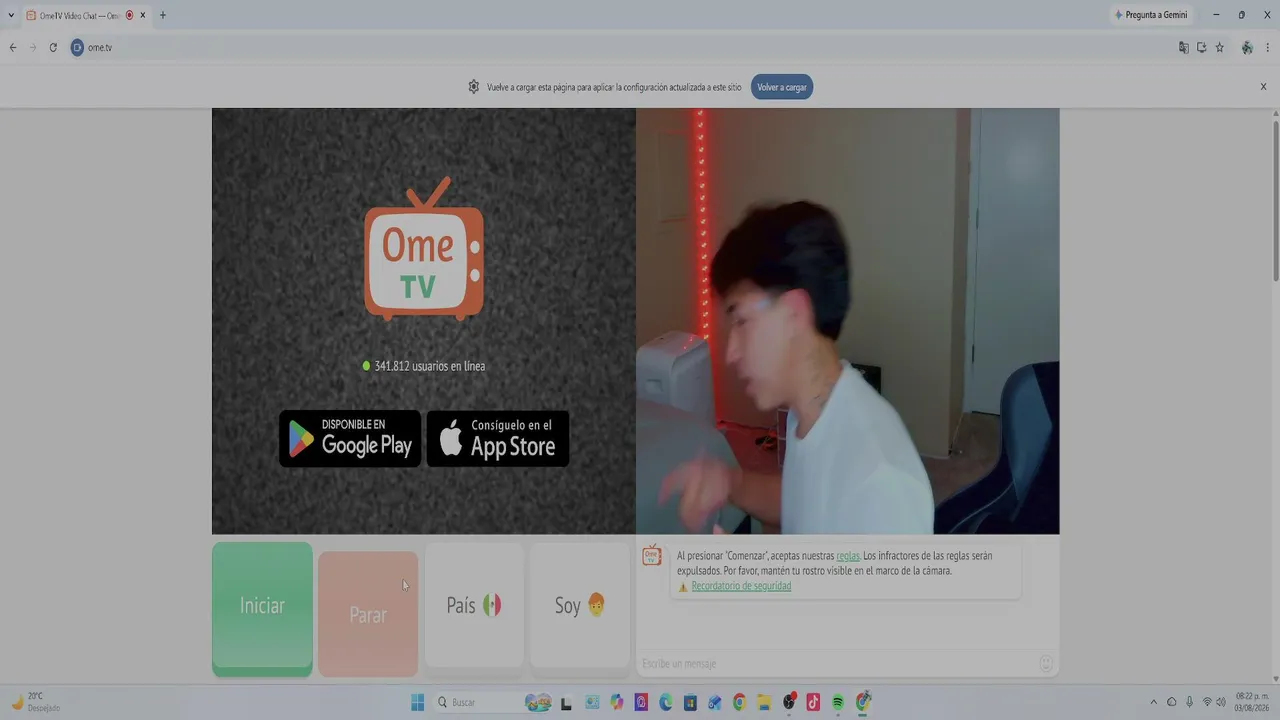
Task: Click the Escribe un mensaje field
Action: (838, 663)
